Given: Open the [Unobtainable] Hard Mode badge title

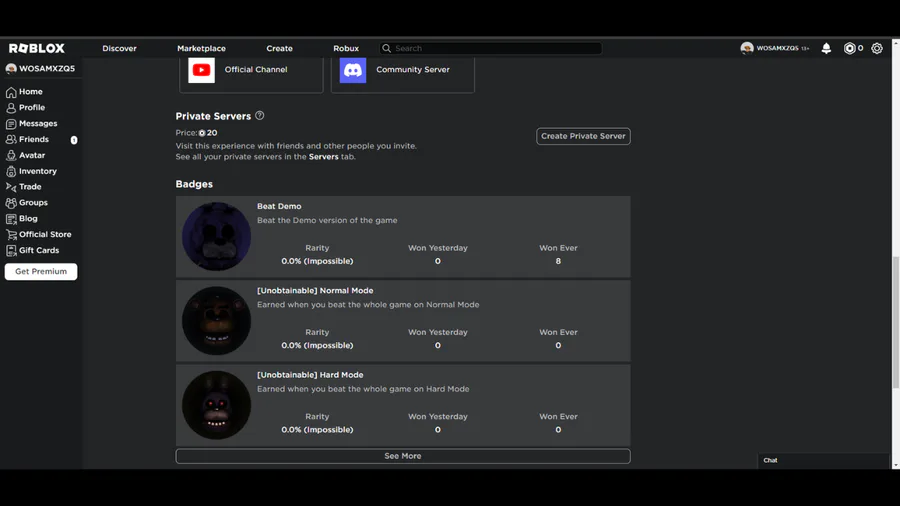Looking at the screenshot, I should 310,375.
